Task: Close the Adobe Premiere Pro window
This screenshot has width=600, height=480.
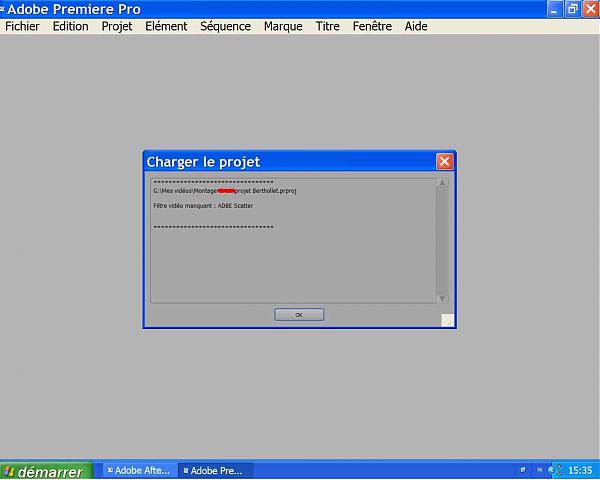Action: 590,10
